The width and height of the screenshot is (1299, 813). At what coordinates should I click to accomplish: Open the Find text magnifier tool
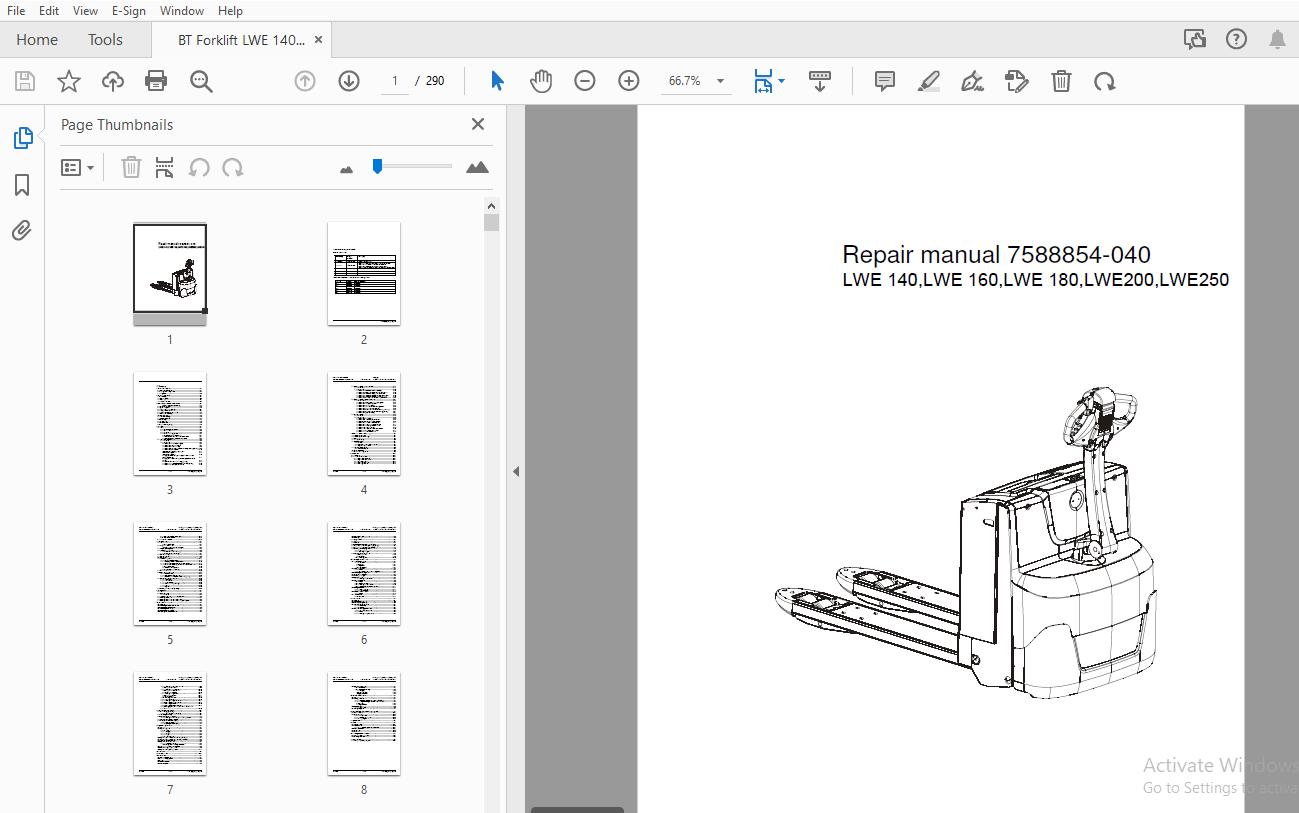click(202, 81)
